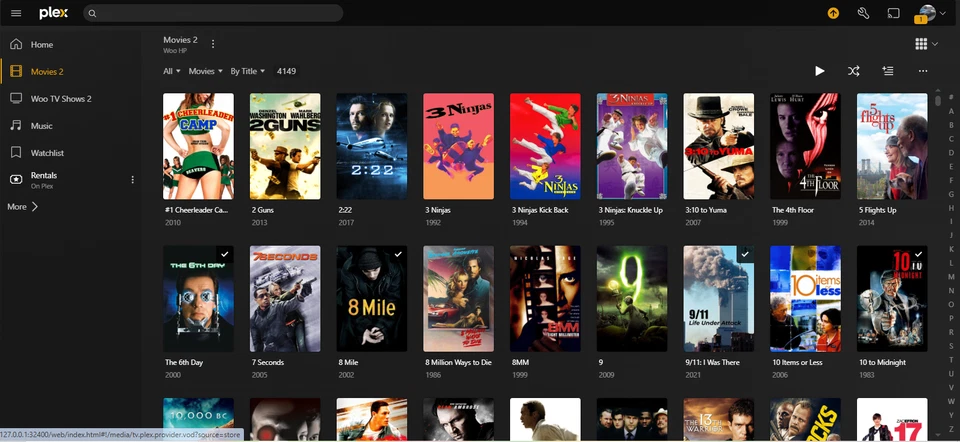This screenshot has width=960, height=442.
Task: Toggle watched checkmark on The 6th Day
Action: click(225, 254)
